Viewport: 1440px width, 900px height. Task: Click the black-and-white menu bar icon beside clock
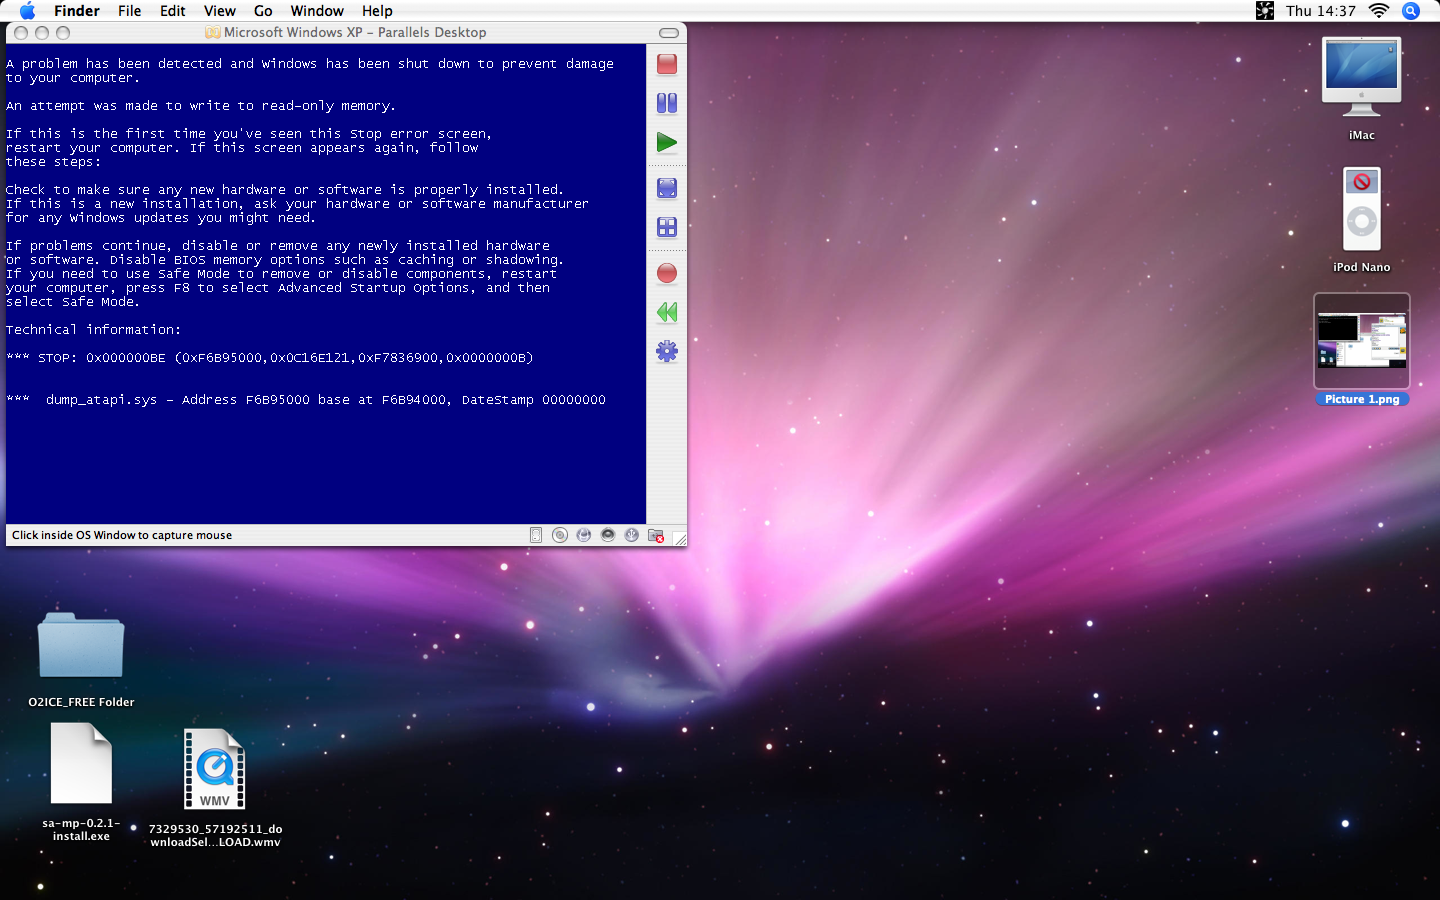(1265, 11)
